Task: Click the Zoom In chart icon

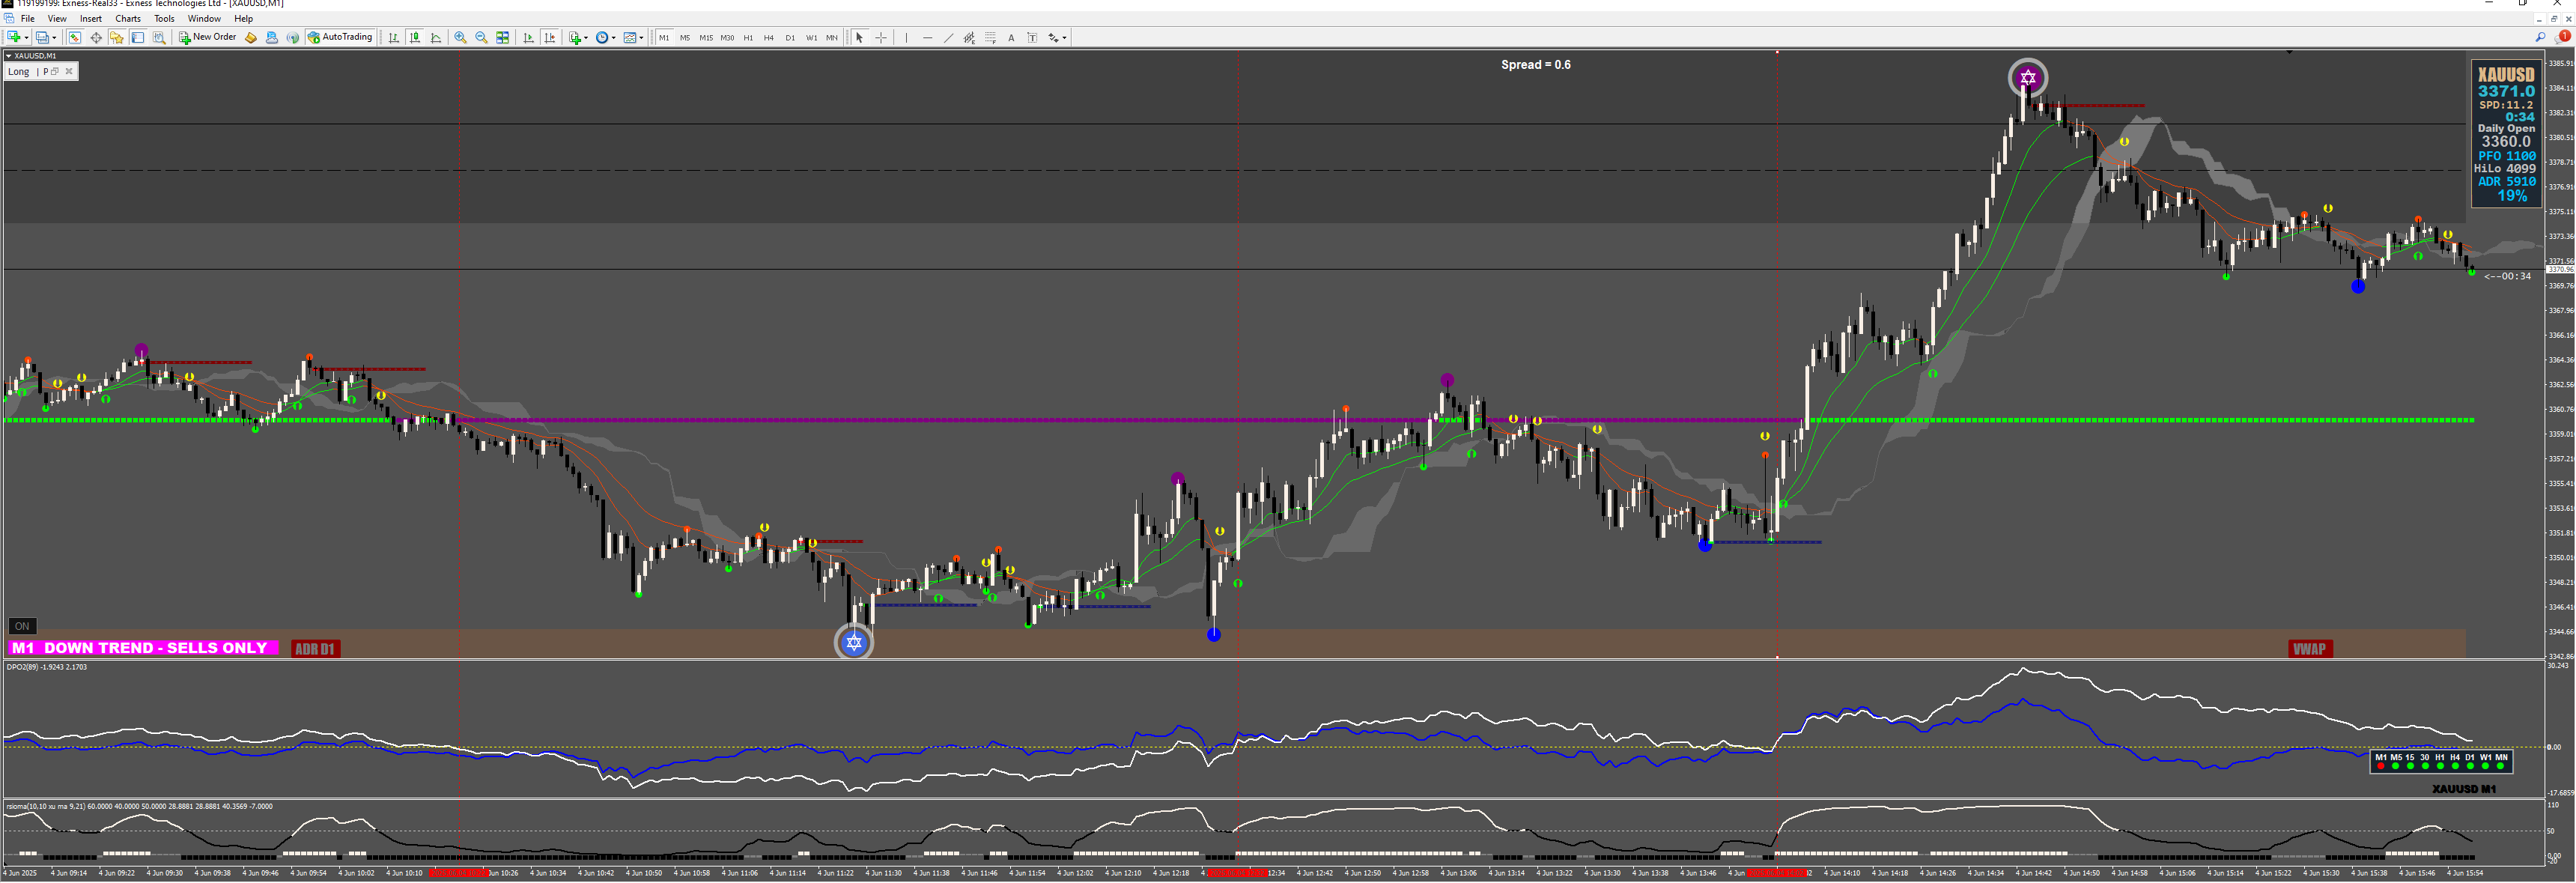Action: pos(460,38)
